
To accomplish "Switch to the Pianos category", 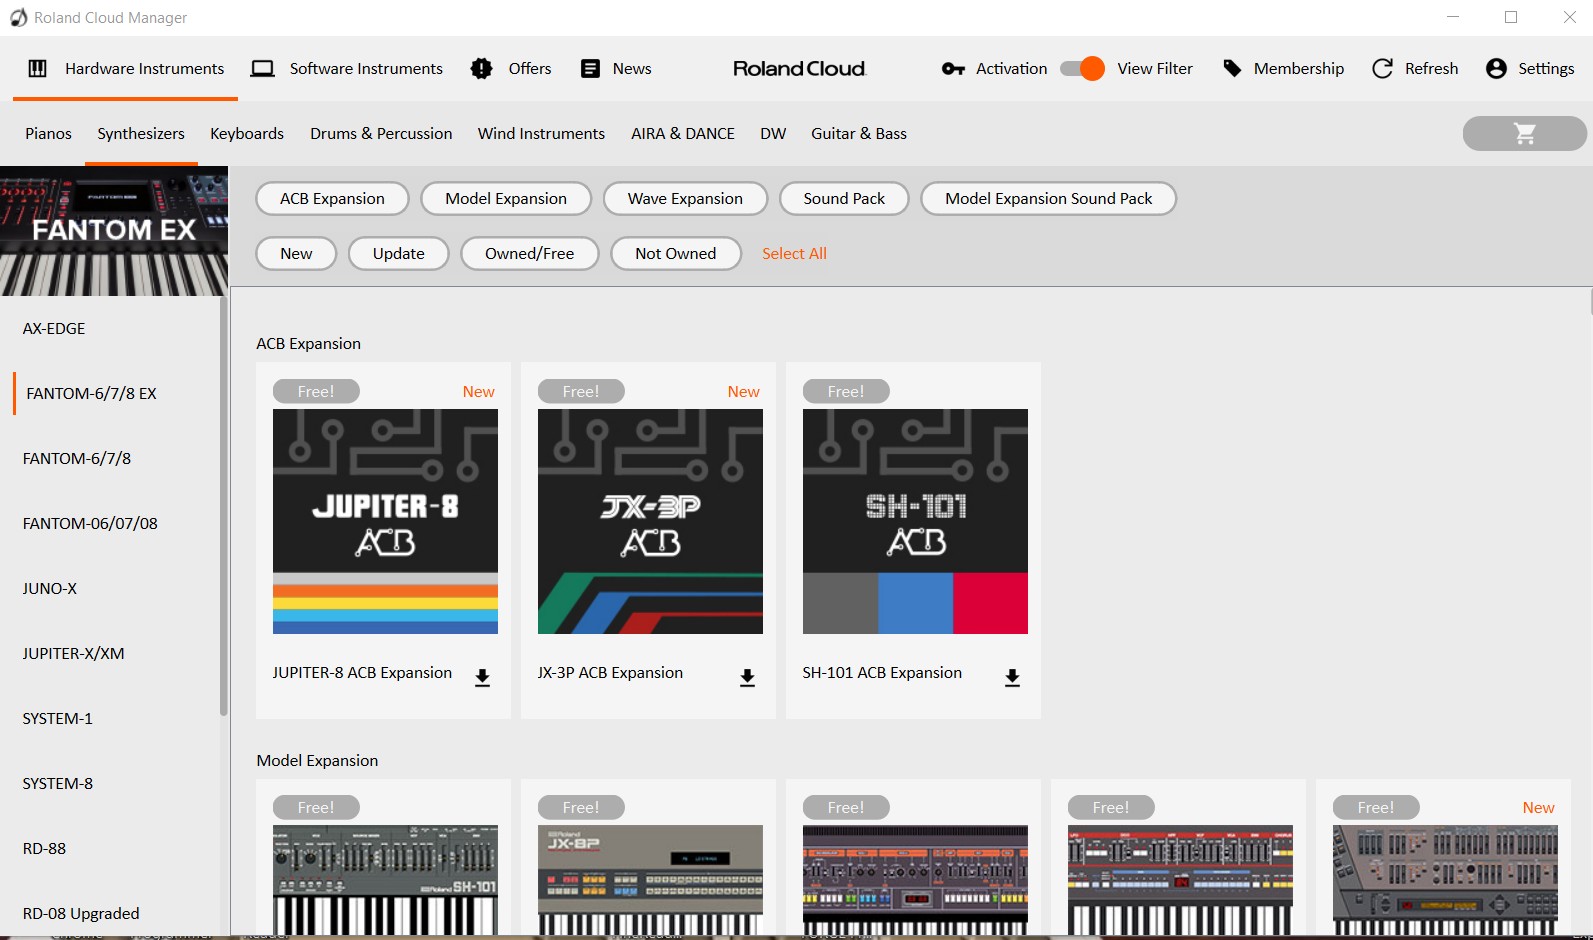I will 49,133.
